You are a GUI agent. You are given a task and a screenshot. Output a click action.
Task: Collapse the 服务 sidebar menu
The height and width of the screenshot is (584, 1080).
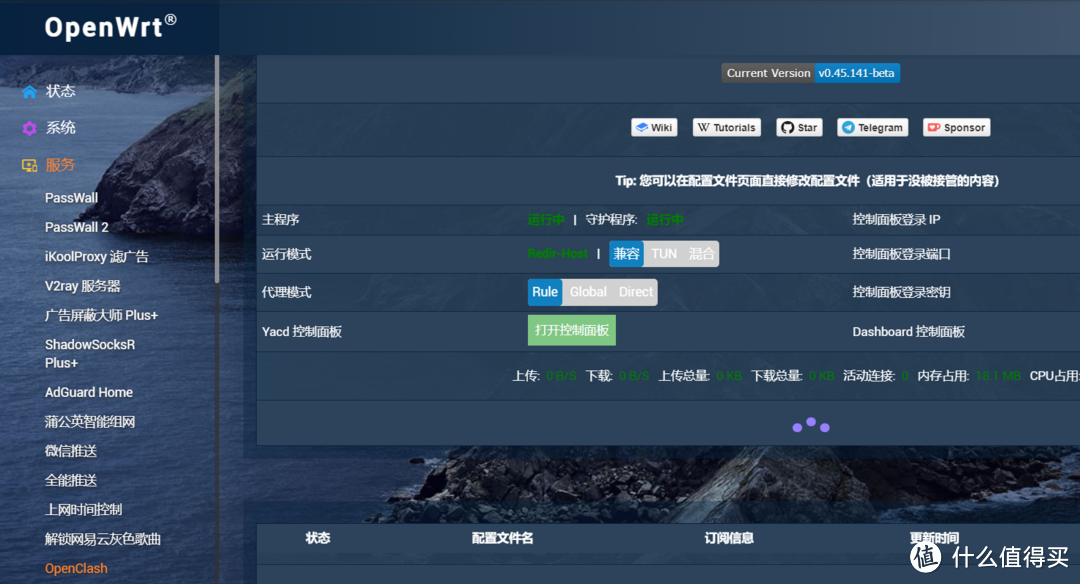(x=61, y=165)
